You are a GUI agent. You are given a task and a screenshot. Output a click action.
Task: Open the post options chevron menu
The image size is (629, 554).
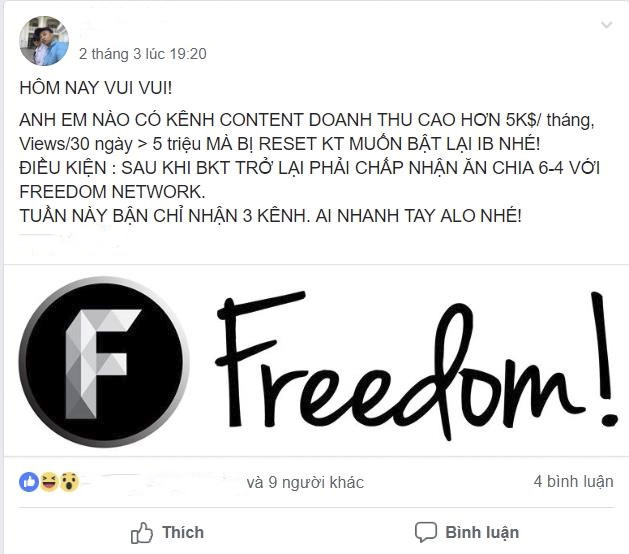tap(607, 25)
